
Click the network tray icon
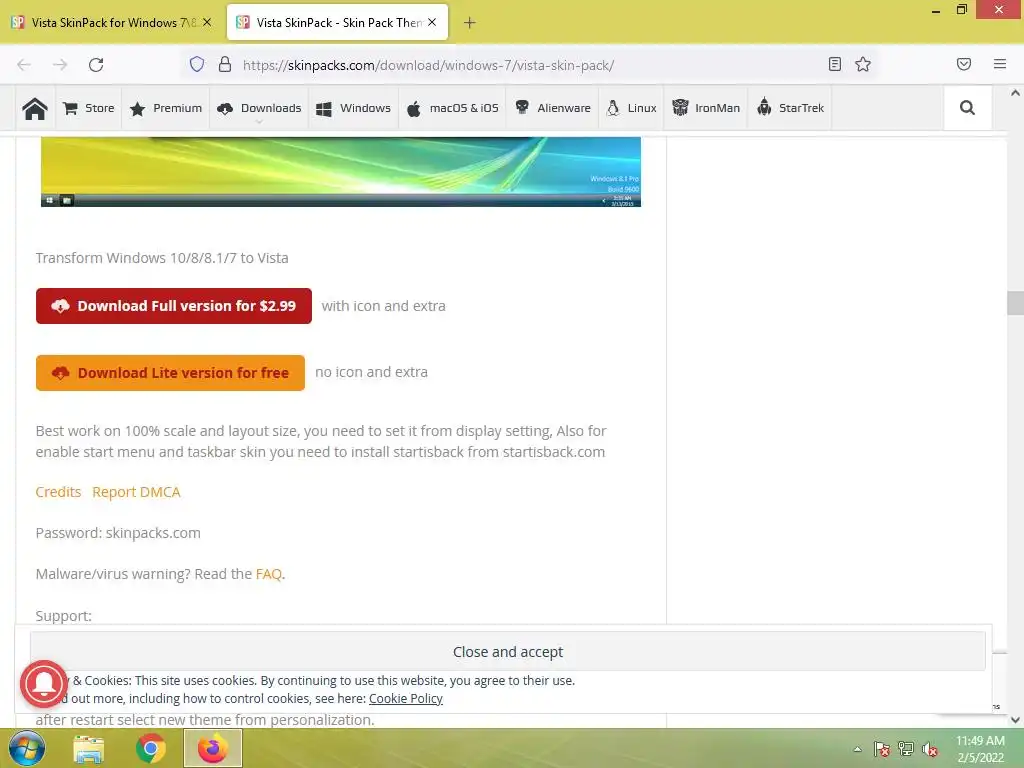pyautogui.click(x=906, y=749)
